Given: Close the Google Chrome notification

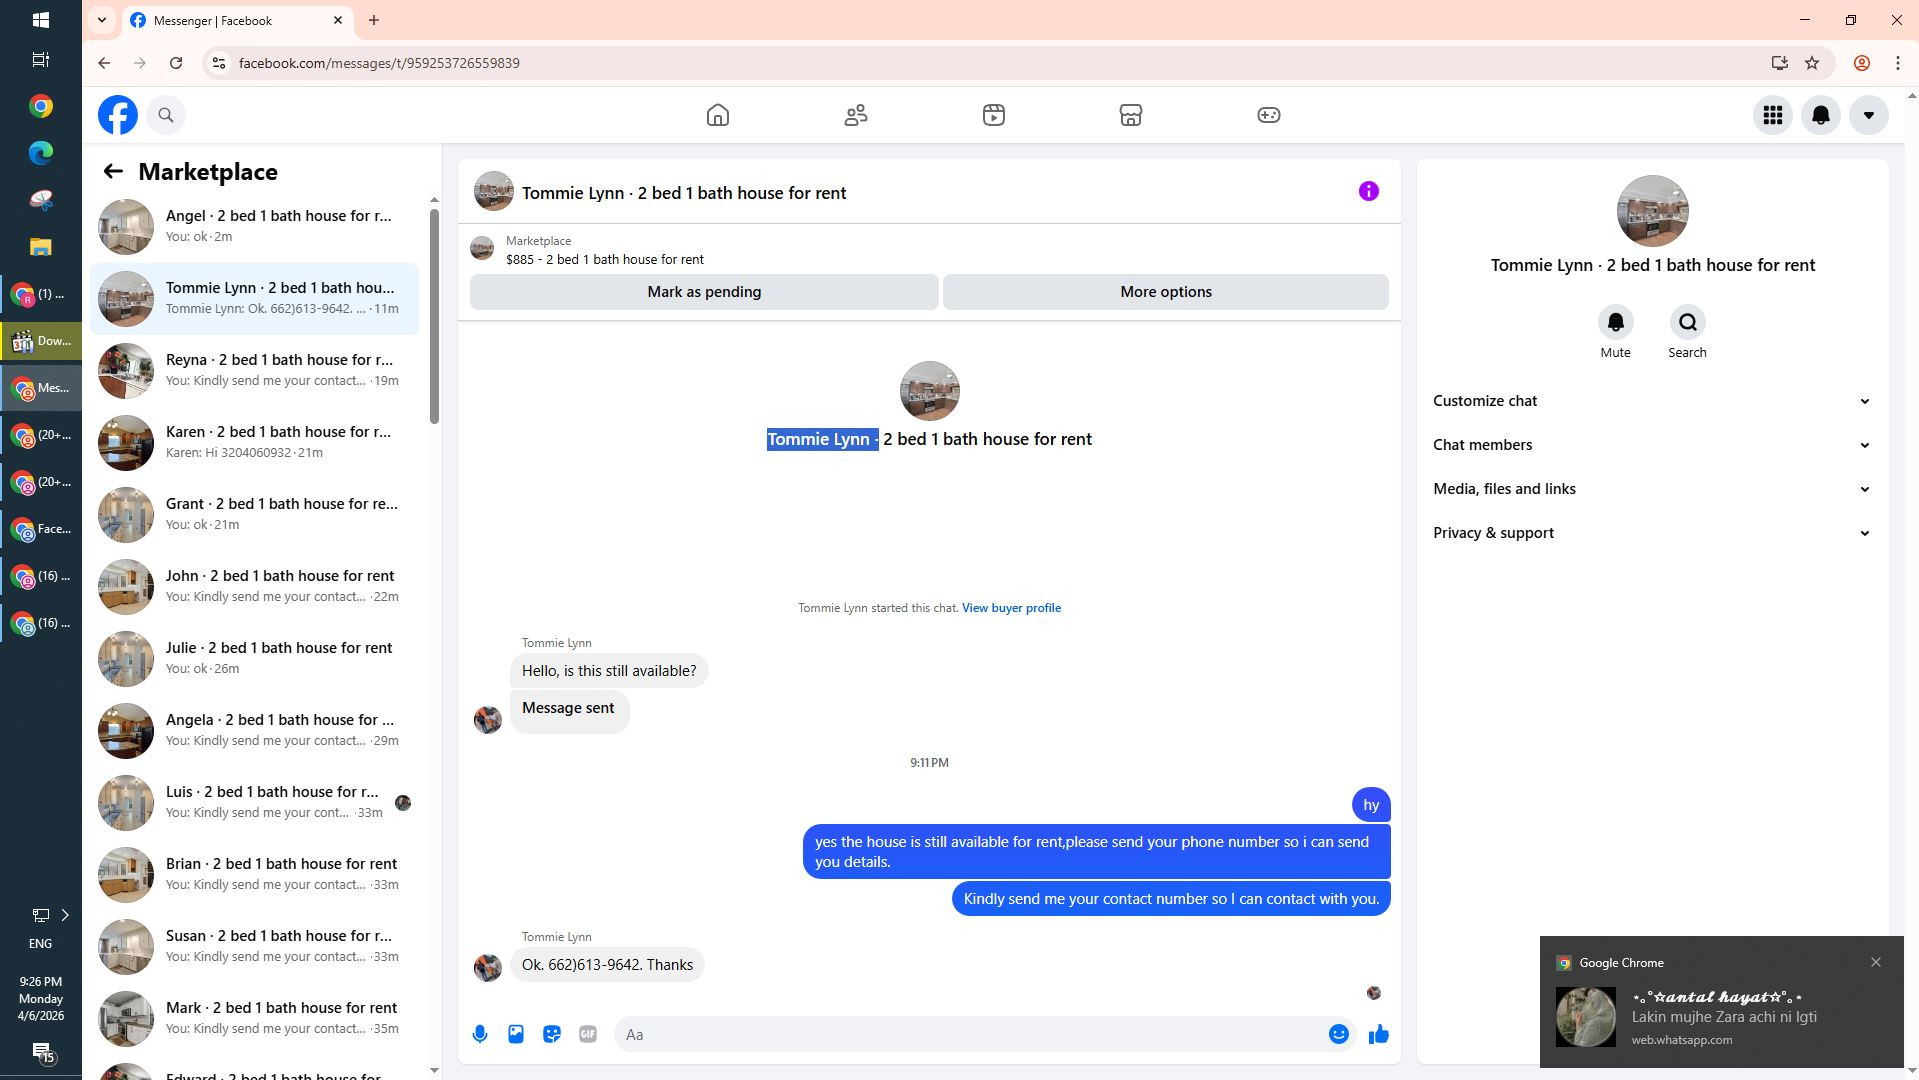Looking at the screenshot, I should (1876, 962).
